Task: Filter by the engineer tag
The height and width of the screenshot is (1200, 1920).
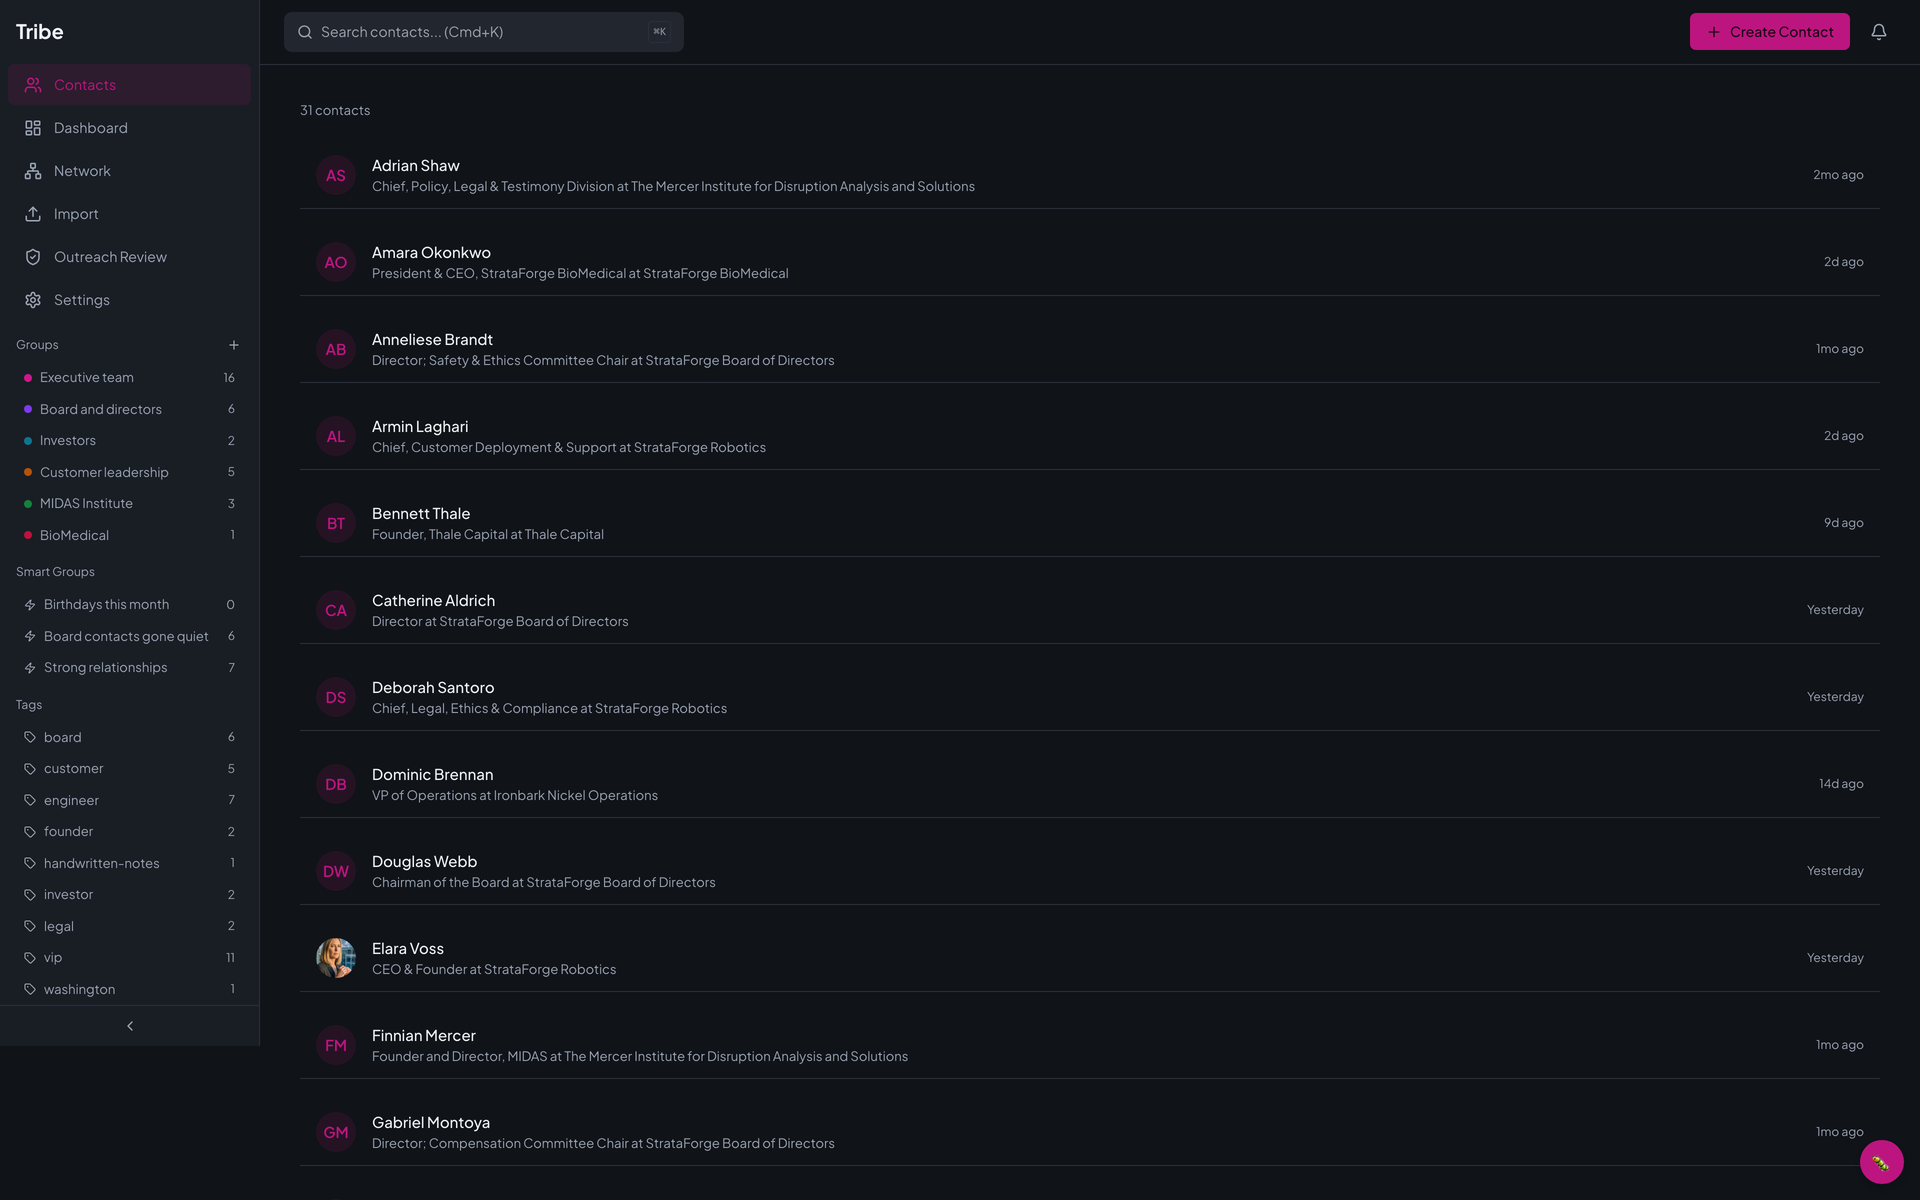Action: (x=129, y=800)
